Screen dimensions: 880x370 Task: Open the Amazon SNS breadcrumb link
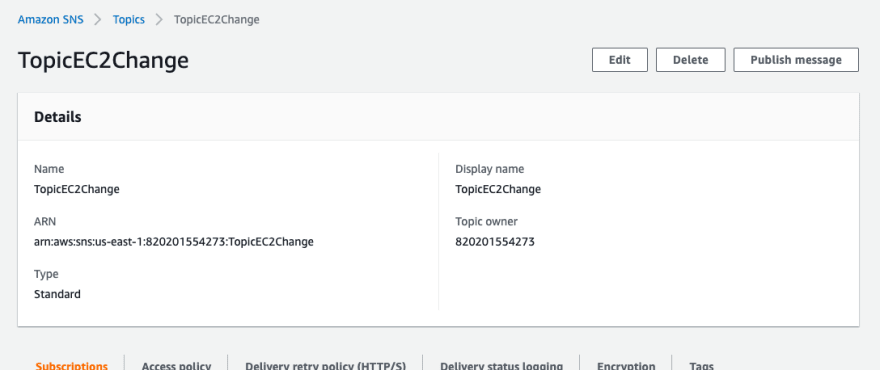(x=51, y=20)
